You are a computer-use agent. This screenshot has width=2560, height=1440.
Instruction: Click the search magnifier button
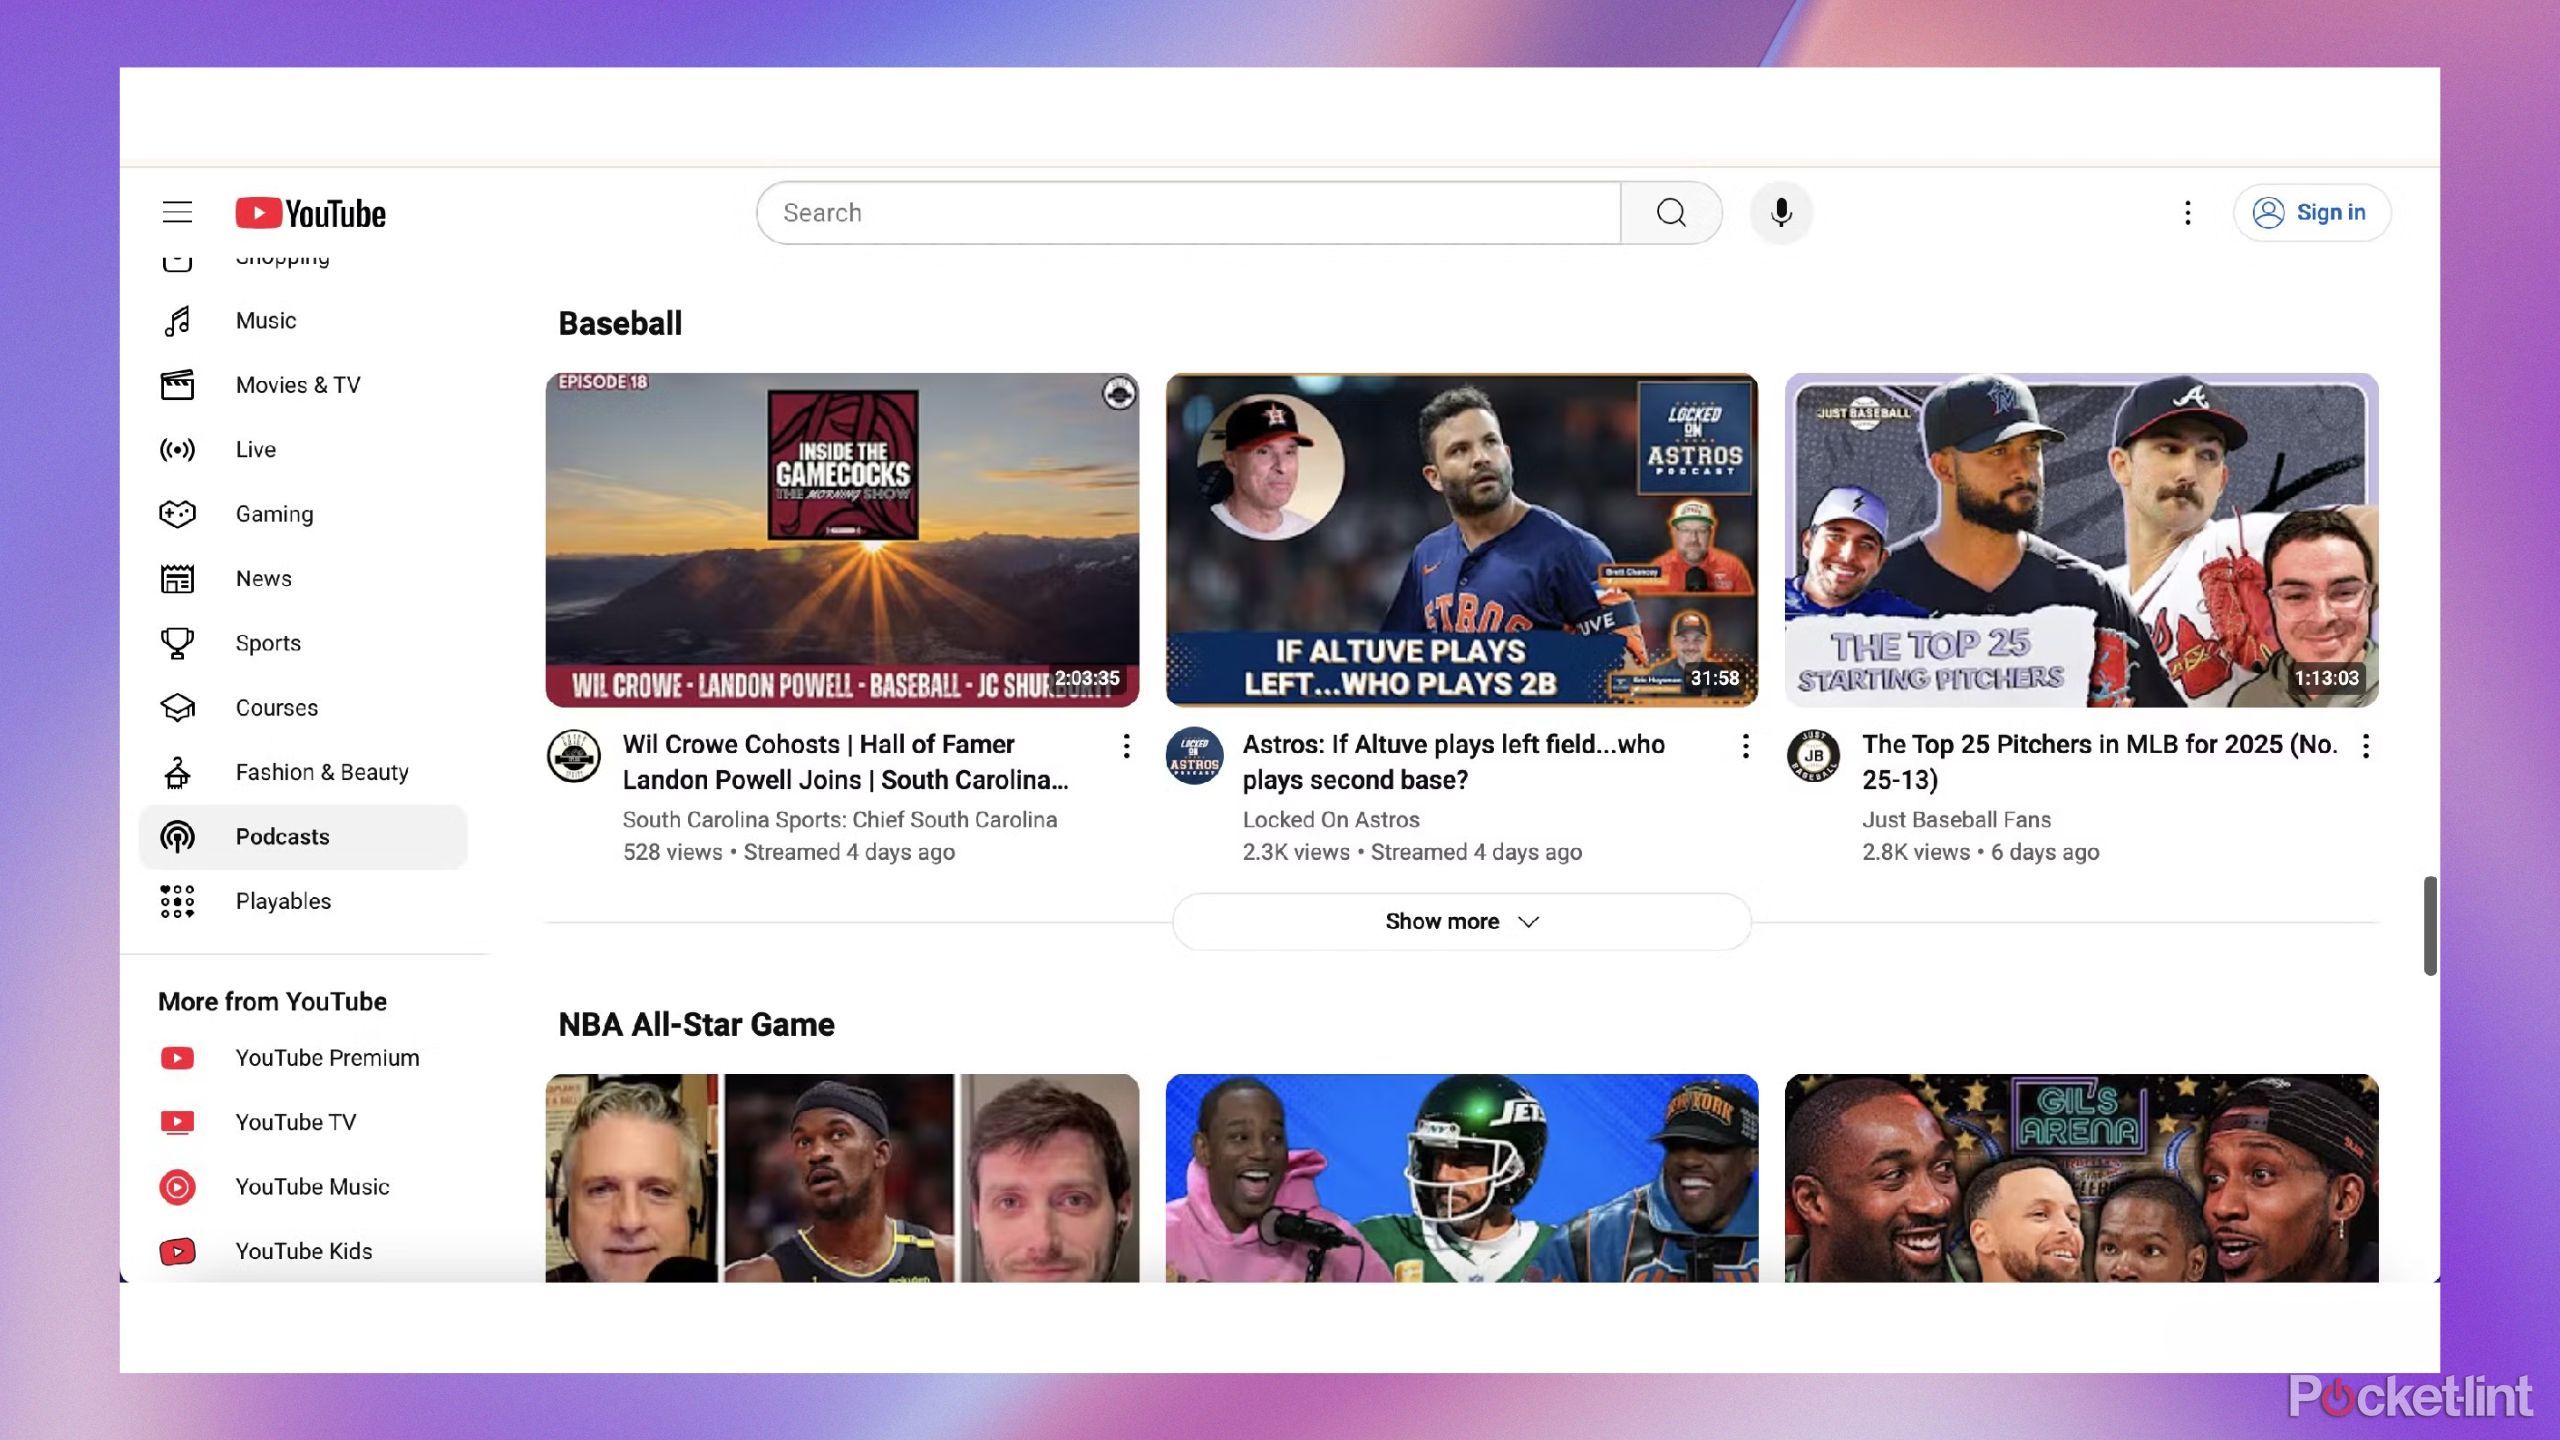1671,213
